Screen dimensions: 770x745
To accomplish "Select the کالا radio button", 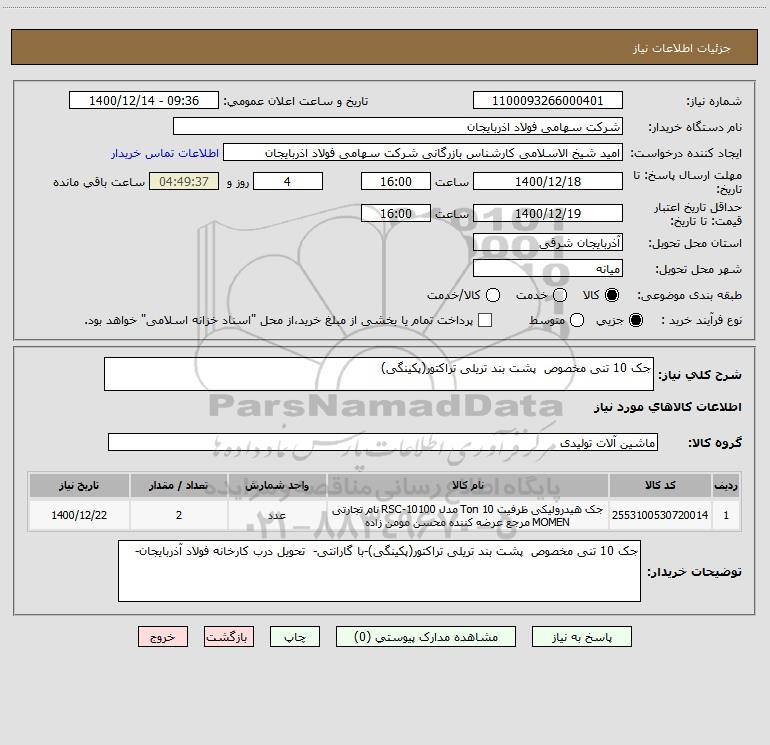I will point(612,295).
